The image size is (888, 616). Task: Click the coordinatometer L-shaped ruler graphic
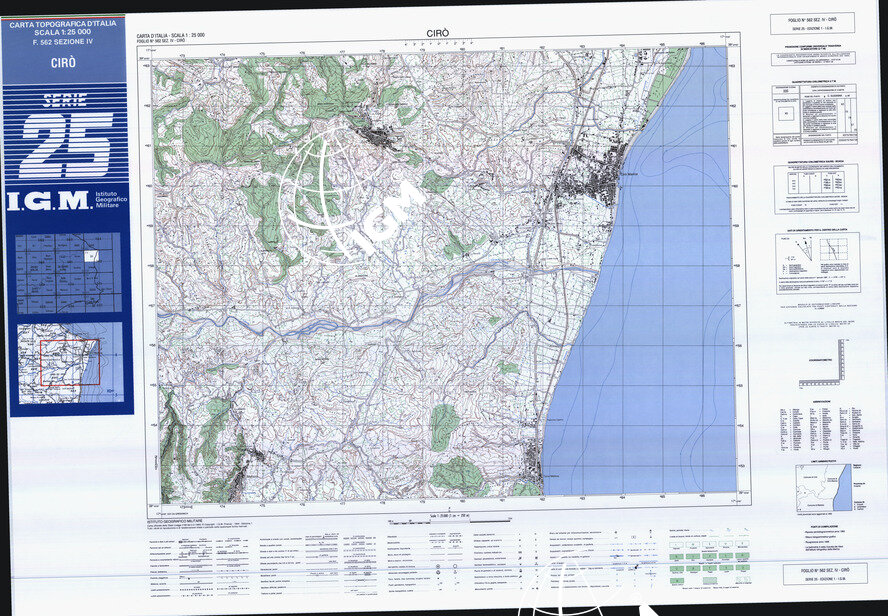pos(834,370)
